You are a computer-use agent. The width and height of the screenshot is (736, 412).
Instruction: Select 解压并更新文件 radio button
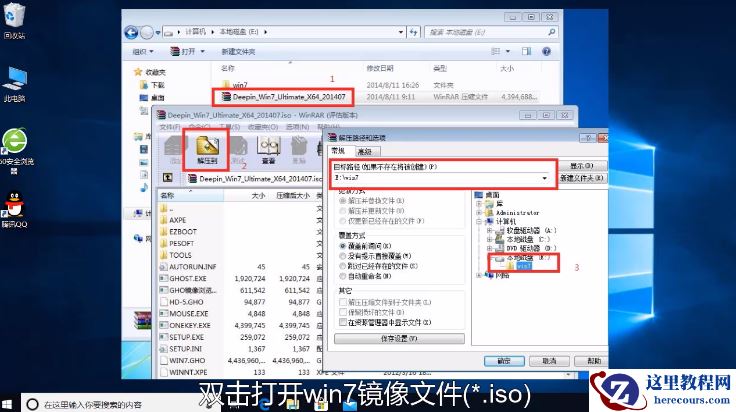pos(342,211)
